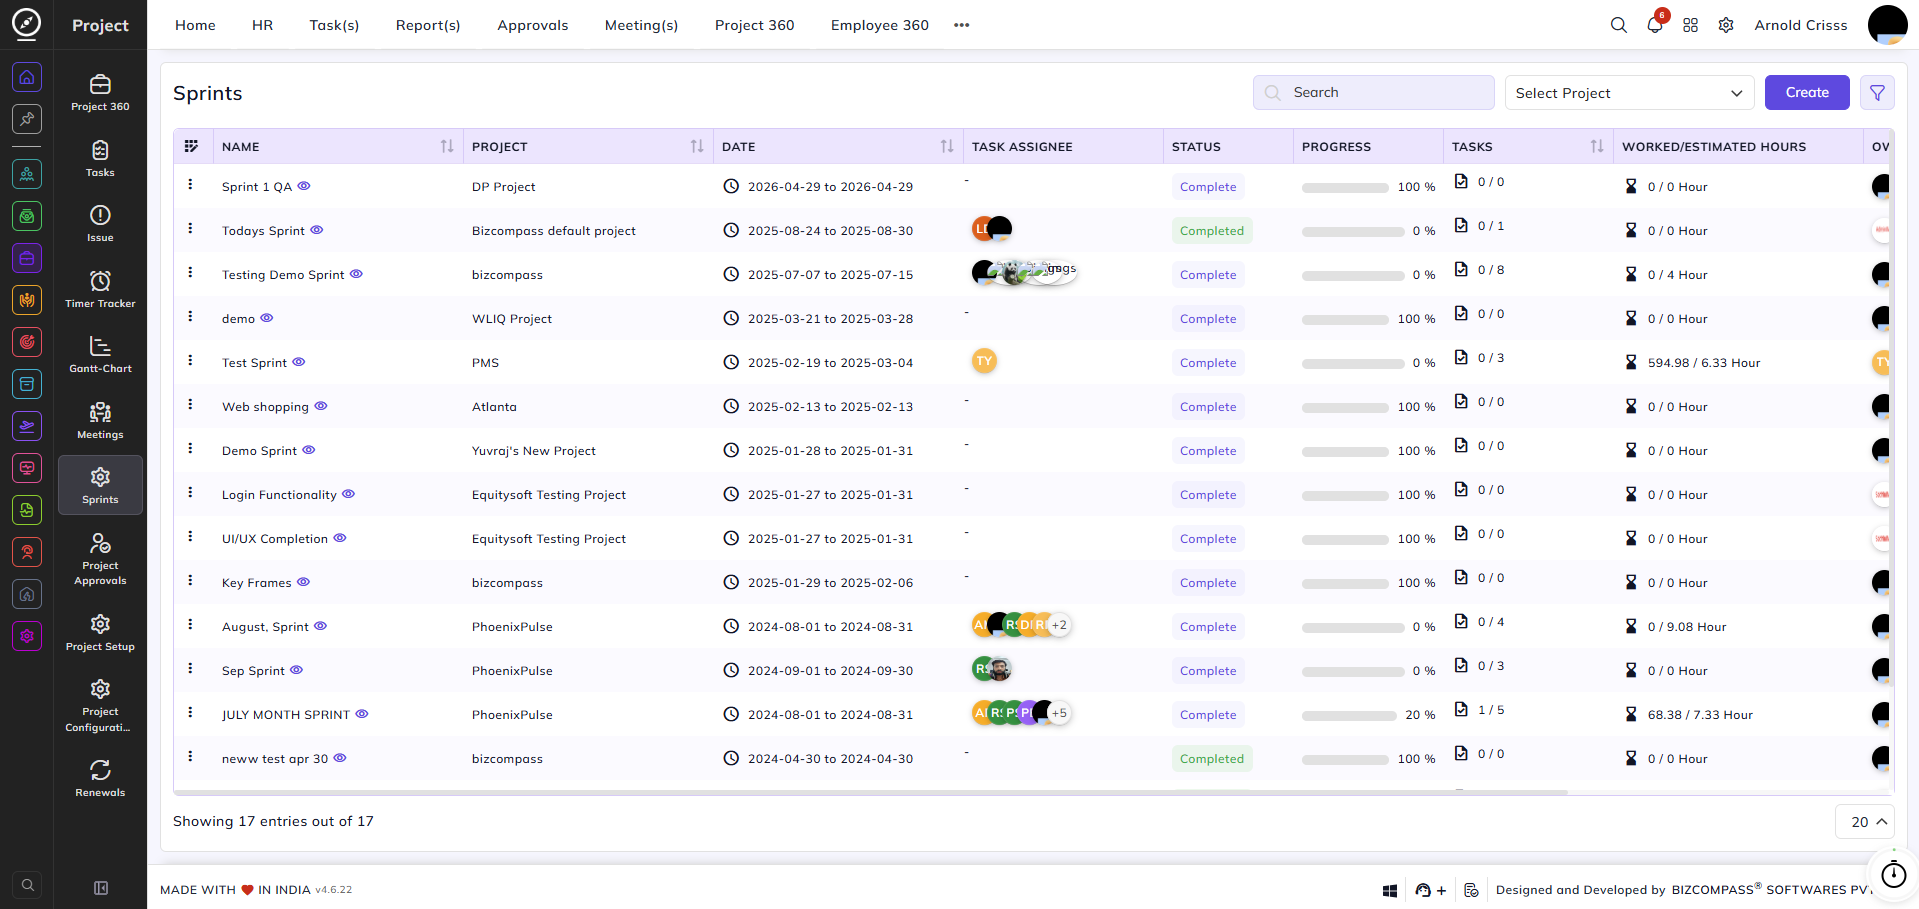
Task: Click the progress bar for Test Sprint
Action: point(1353,363)
